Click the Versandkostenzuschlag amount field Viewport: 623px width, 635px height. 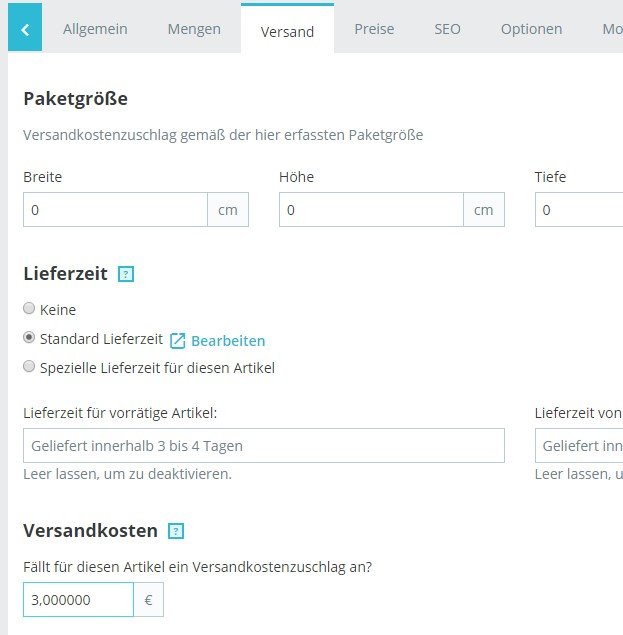tap(78, 600)
